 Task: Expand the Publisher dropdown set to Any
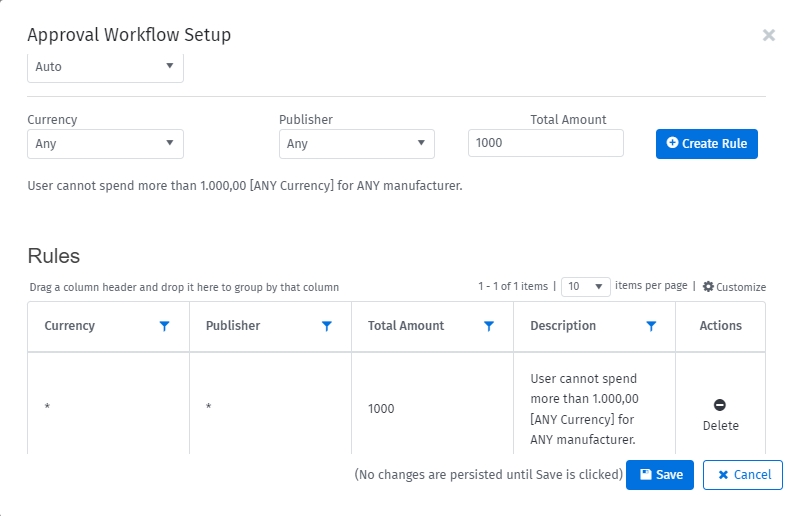[x=356, y=144]
